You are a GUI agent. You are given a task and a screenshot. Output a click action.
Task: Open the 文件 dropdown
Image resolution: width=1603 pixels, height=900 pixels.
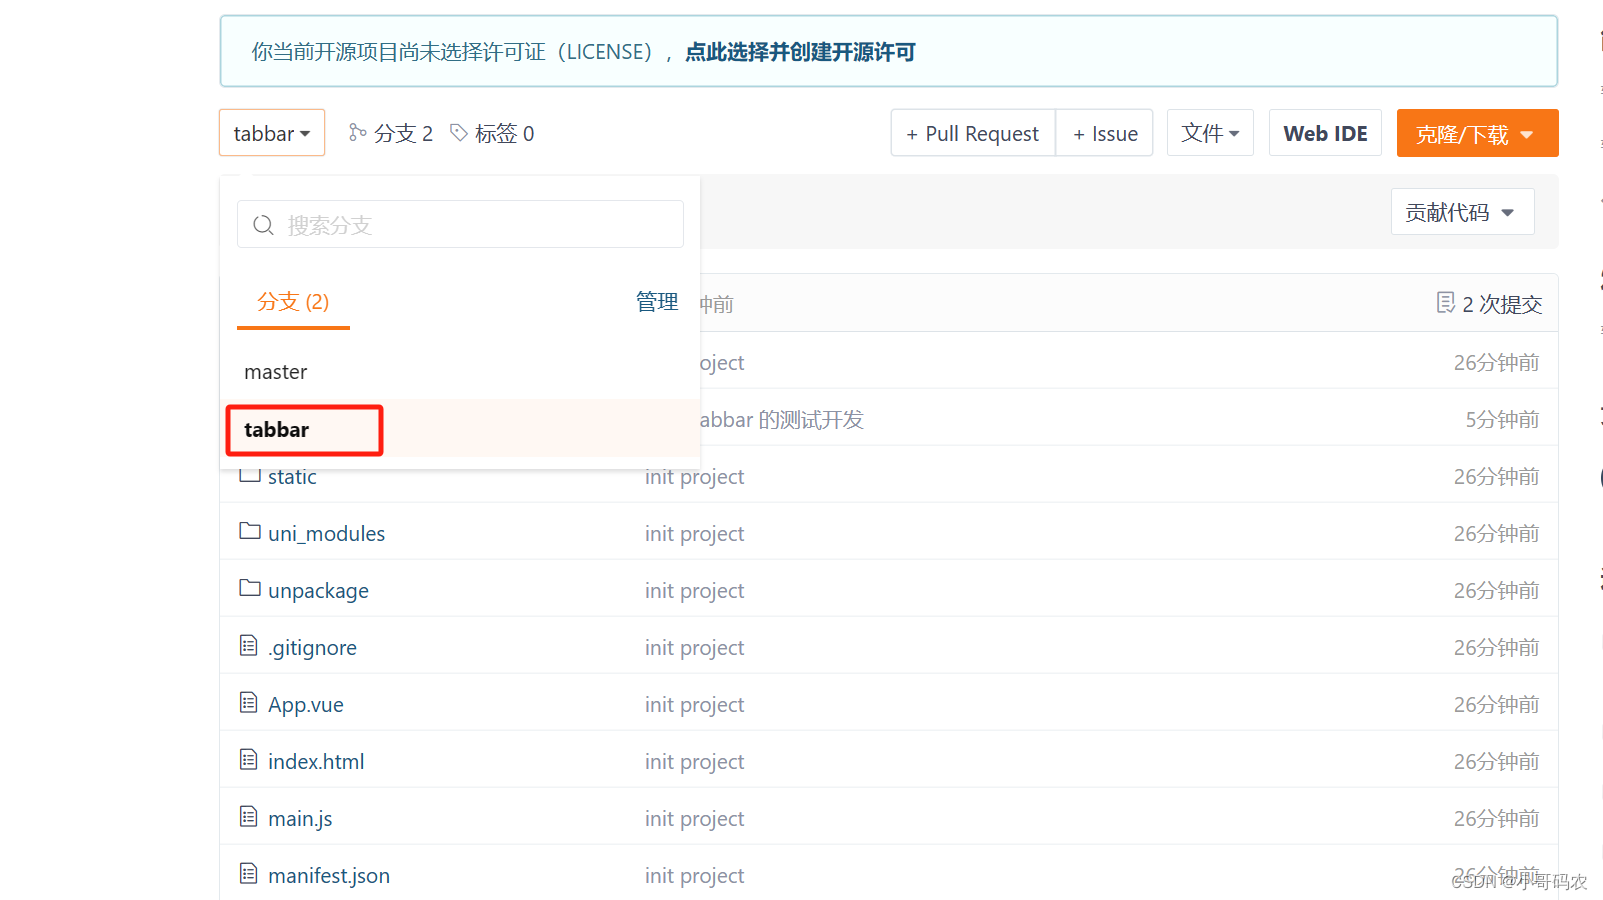coord(1210,132)
